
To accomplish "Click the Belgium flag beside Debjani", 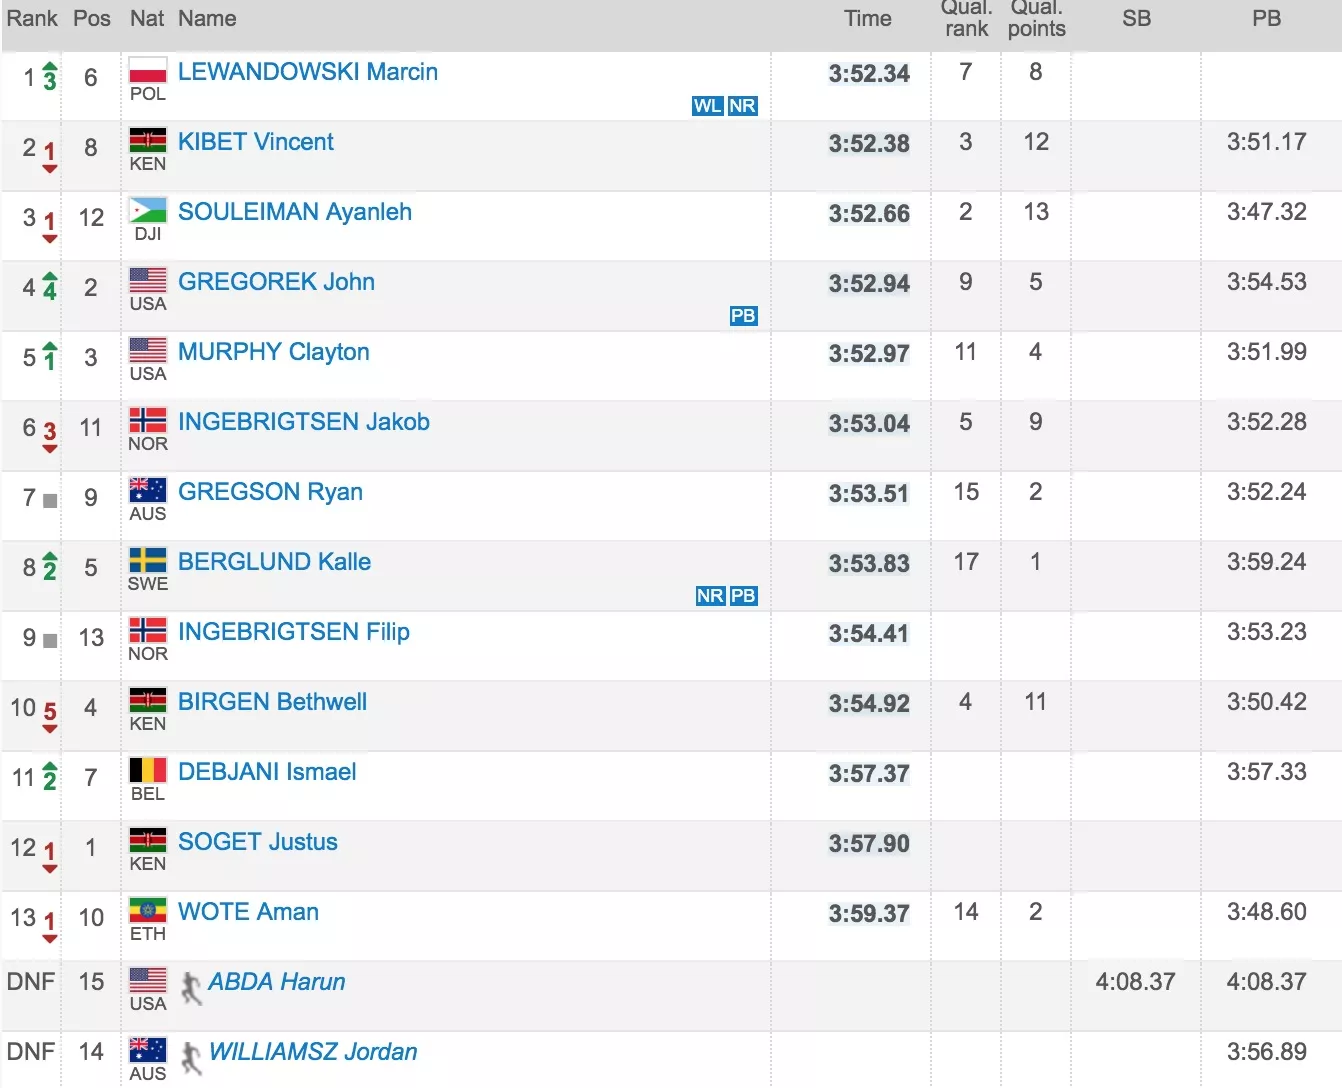I will (x=148, y=770).
